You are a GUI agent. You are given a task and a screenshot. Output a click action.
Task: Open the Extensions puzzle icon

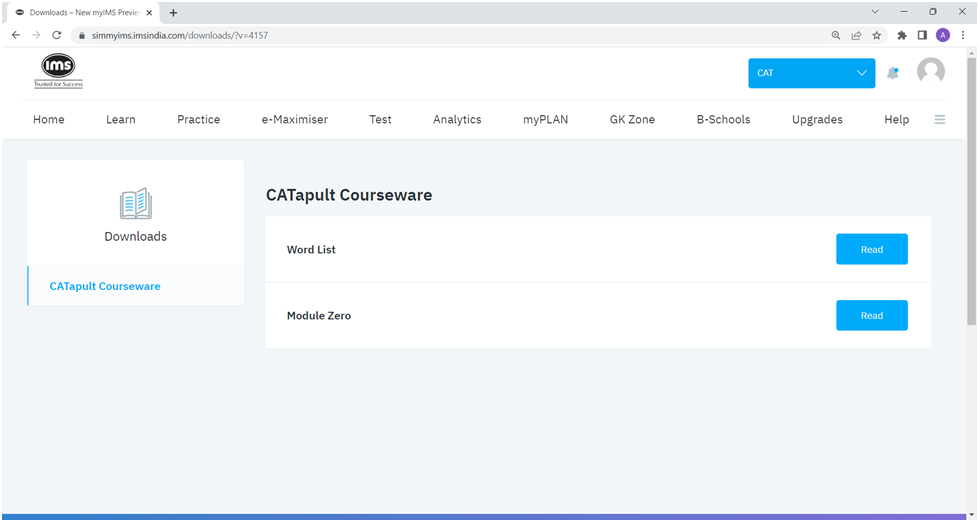tap(902, 35)
